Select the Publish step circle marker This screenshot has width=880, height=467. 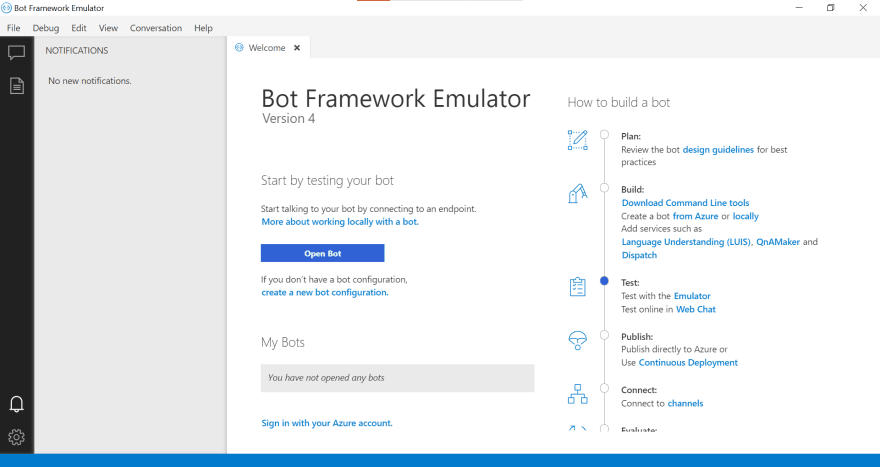[604, 335]
